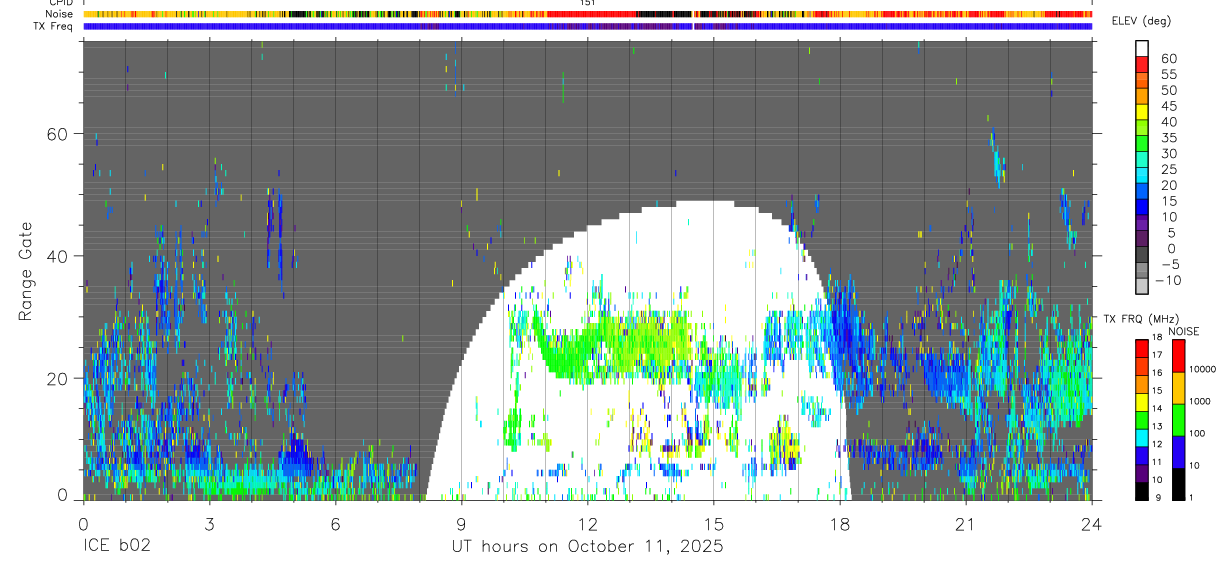The height and width of the screenshot is (567, 1228).
Task: Pick the lightest gray bottom ELEV bar segment
Action: (x=1142, y=286)
